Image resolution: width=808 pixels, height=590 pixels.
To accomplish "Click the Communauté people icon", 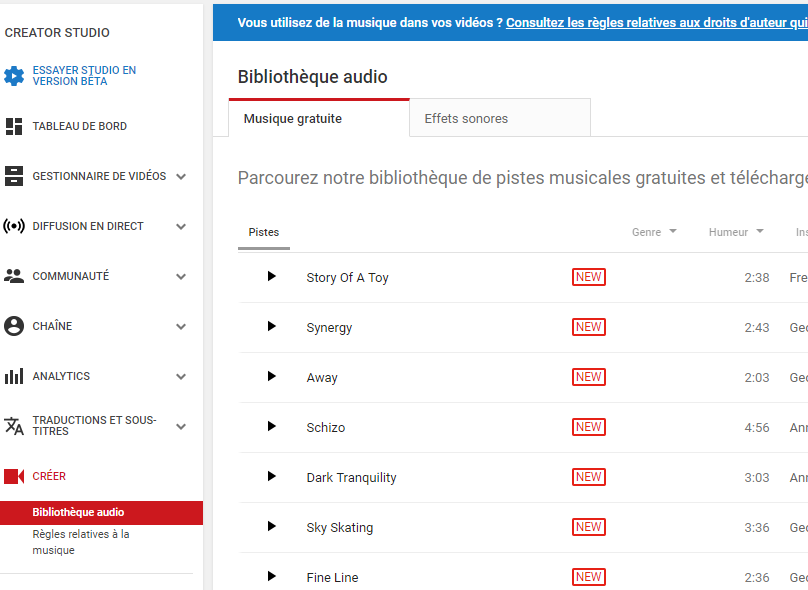I will pos(14,276).
